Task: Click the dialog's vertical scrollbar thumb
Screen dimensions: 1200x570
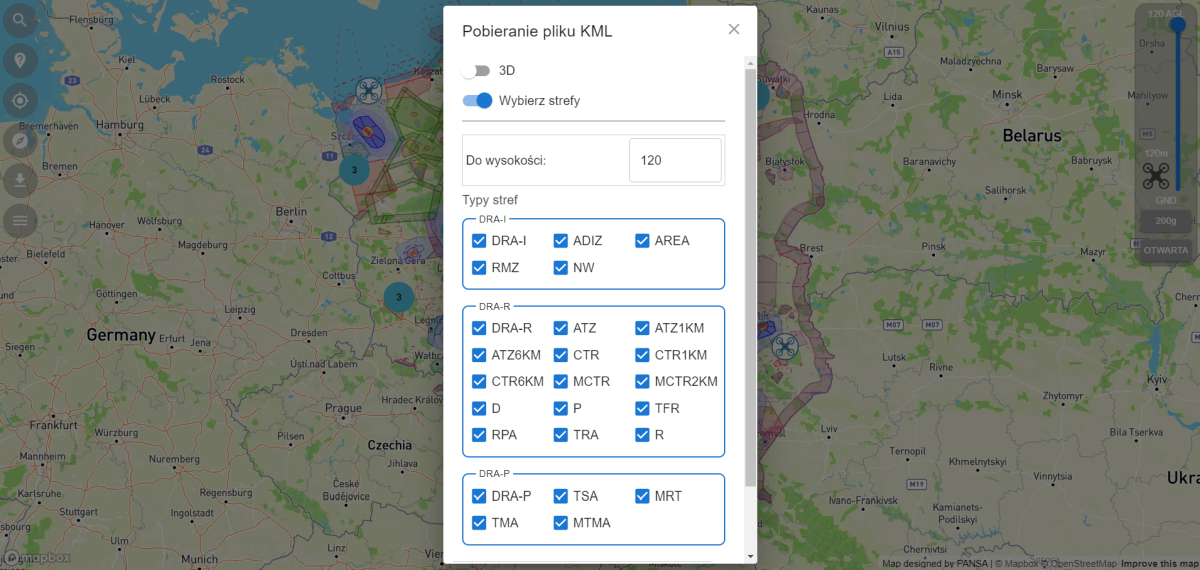Action: (x=751, y=277)
